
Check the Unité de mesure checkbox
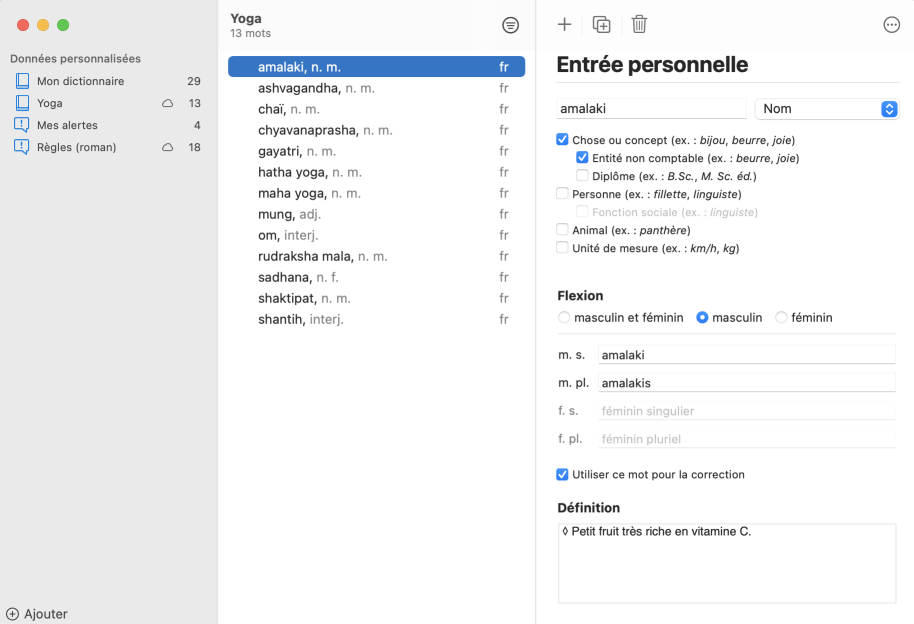562,248
